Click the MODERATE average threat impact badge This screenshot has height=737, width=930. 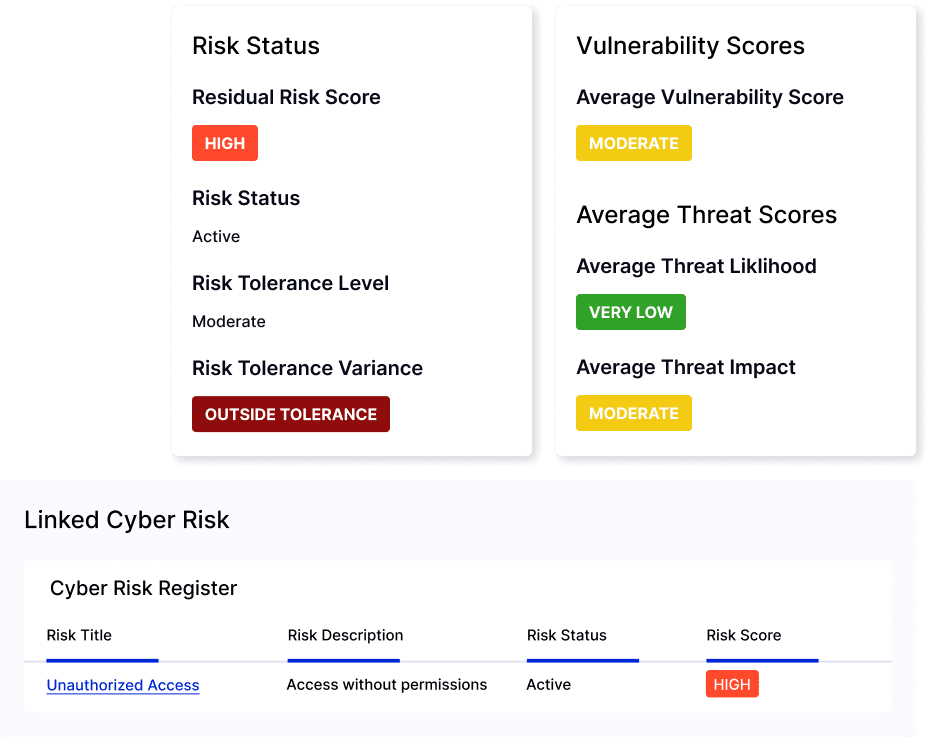coord(634,413)
